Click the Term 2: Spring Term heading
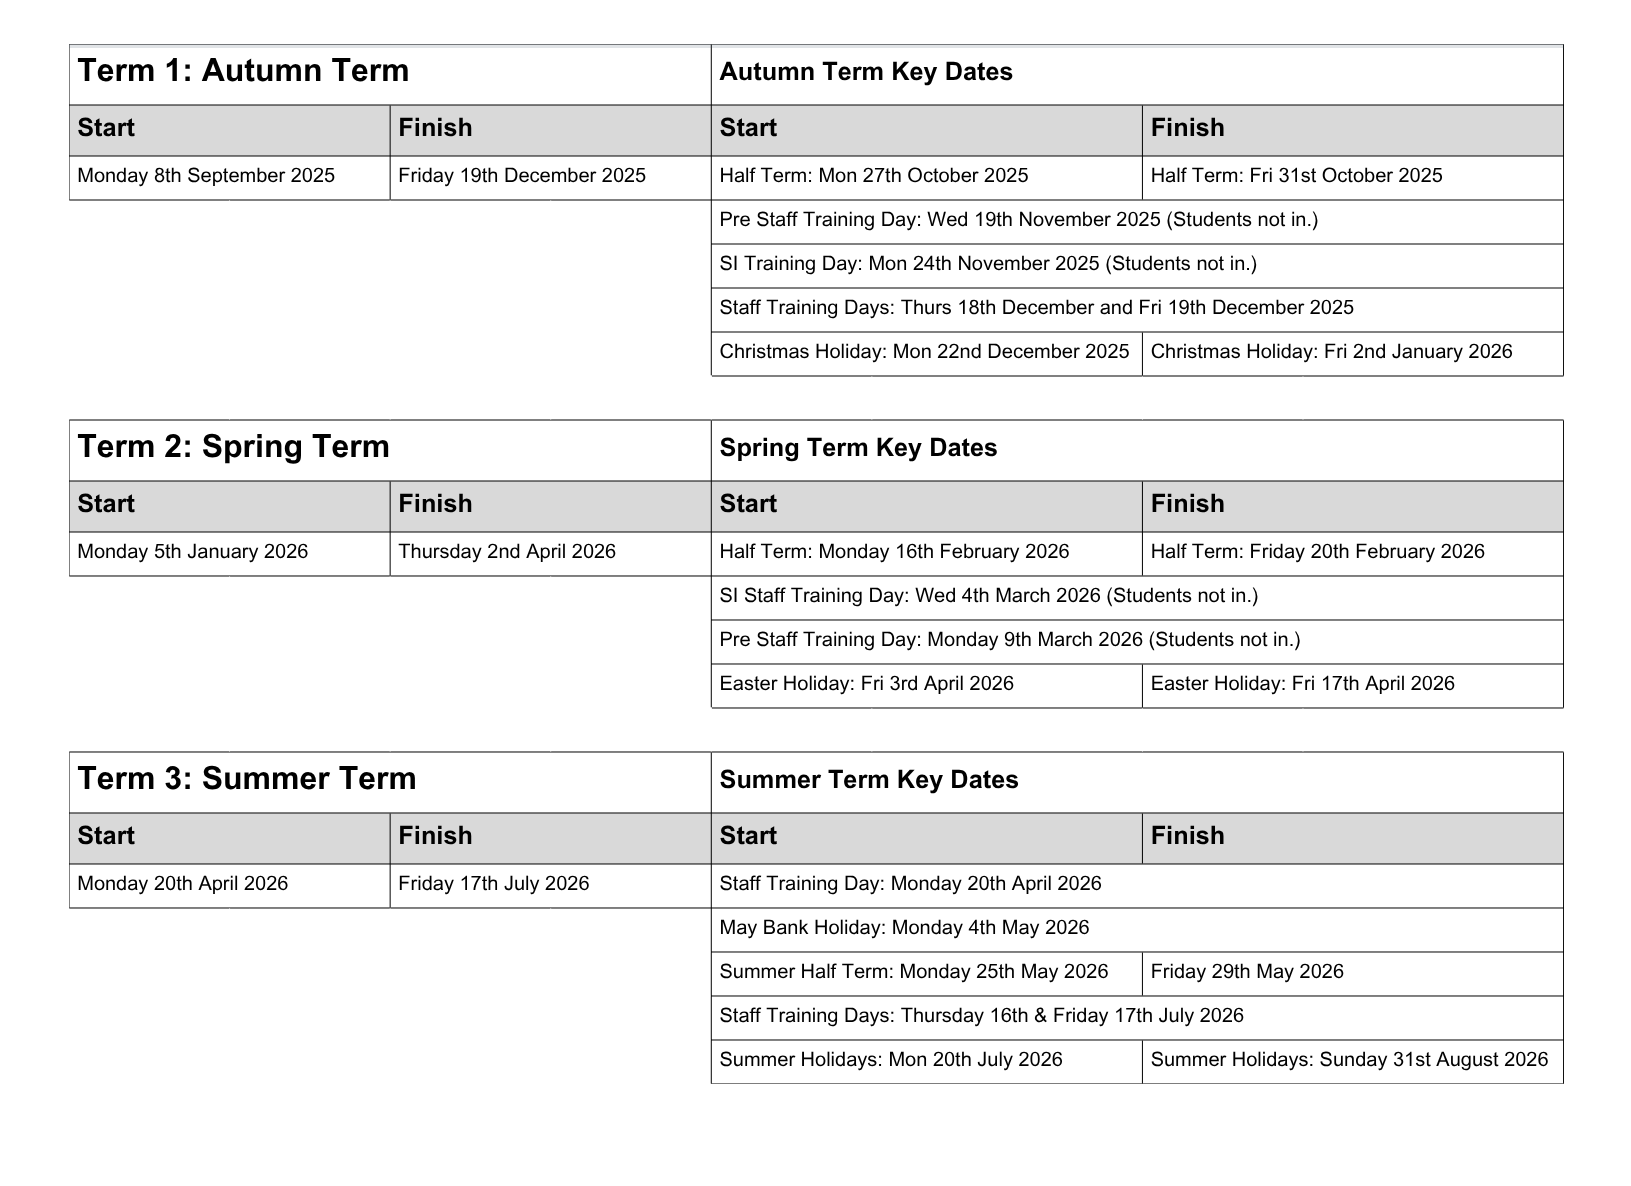Viewport: 1631px width, 1186px height. pos(234,447)
